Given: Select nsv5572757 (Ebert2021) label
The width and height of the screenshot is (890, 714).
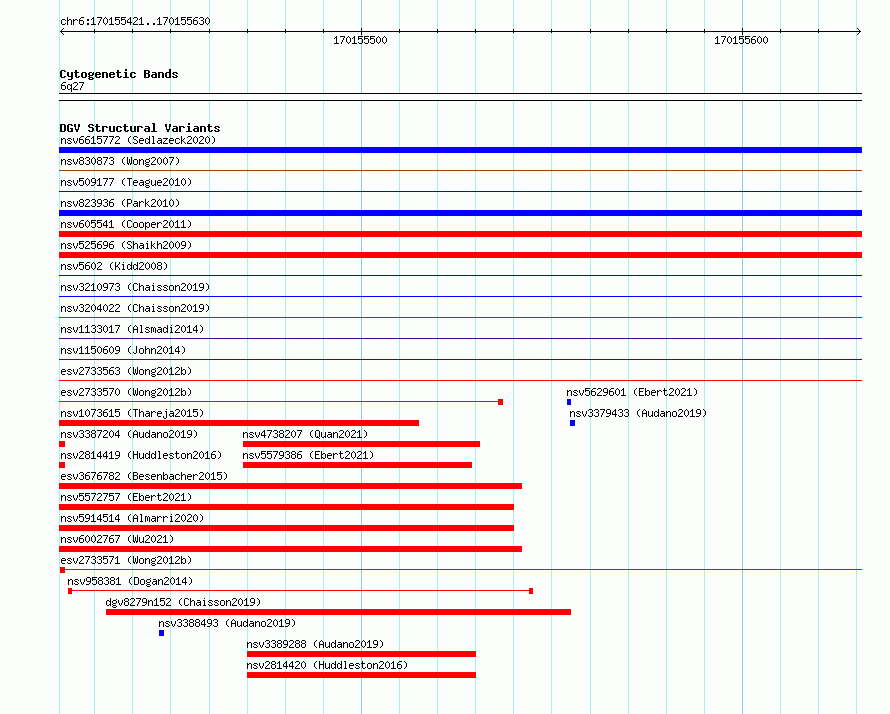Looking at the screenshot, I should tap(126, 497).
